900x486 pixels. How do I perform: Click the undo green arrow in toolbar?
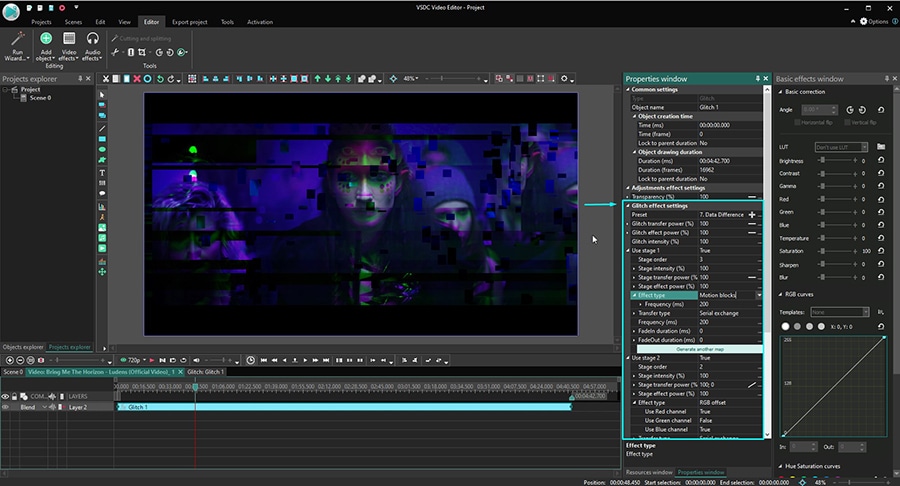160,79
